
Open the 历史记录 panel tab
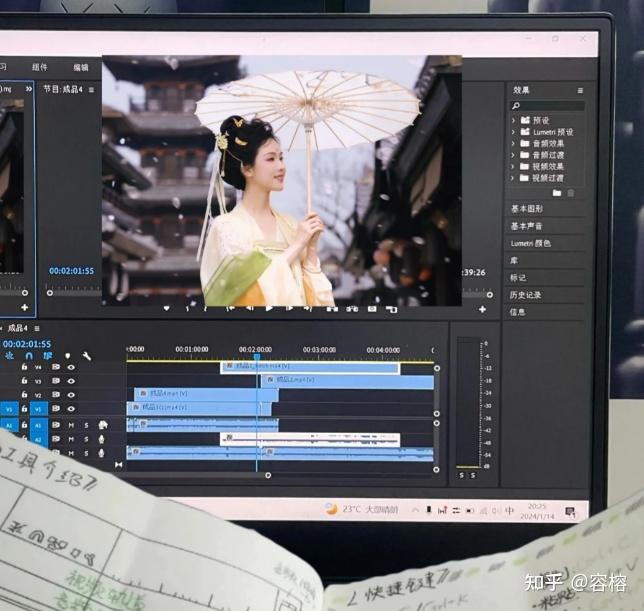click(525, 295)
